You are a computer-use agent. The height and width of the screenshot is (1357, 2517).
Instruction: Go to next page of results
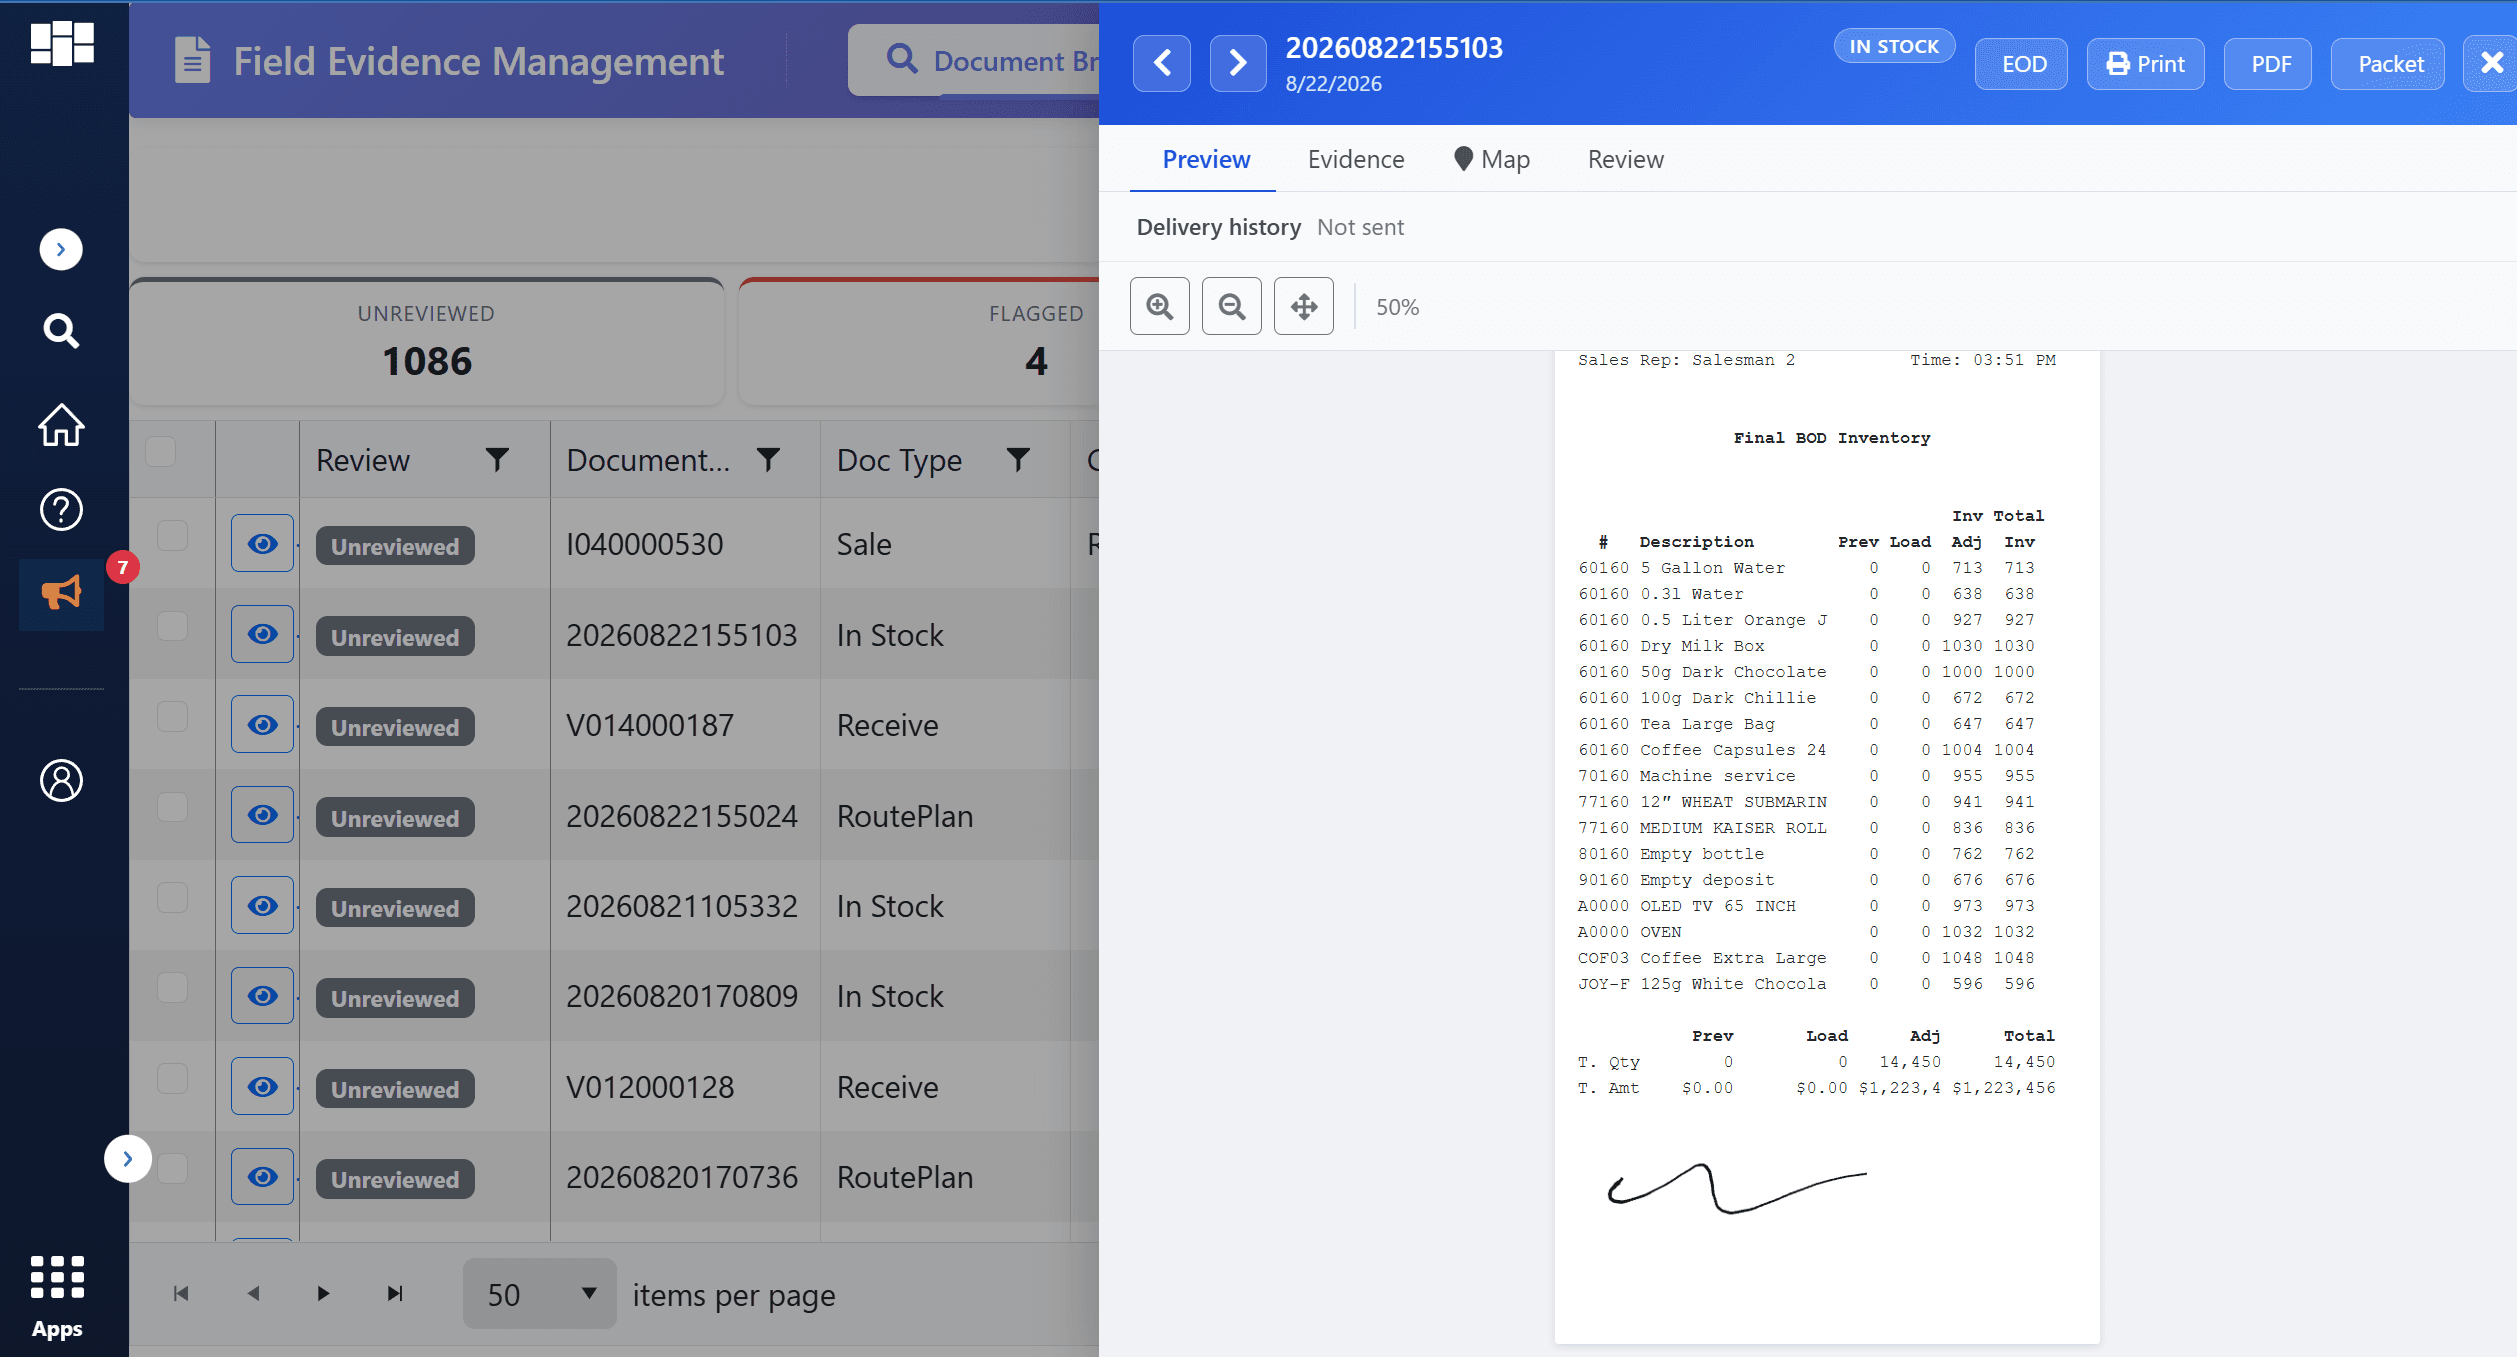coord(323,1294)
